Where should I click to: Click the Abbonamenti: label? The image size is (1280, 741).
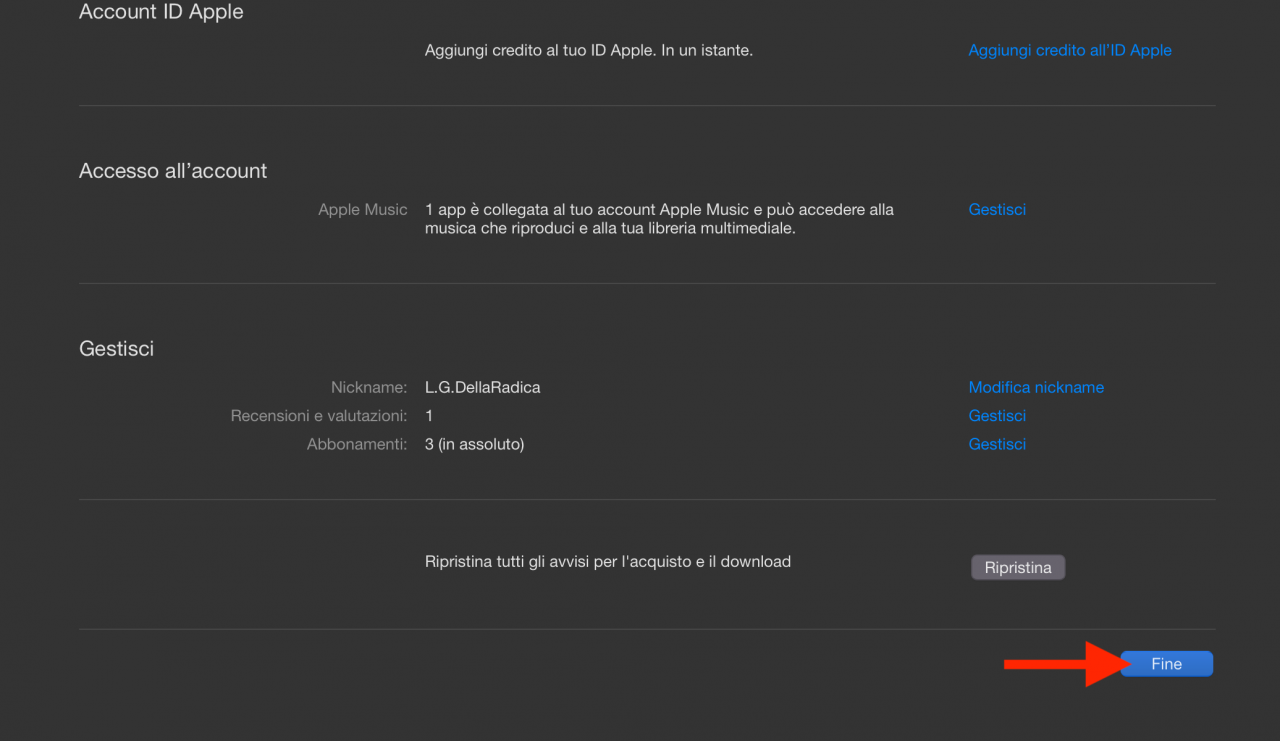click(357, 444)
